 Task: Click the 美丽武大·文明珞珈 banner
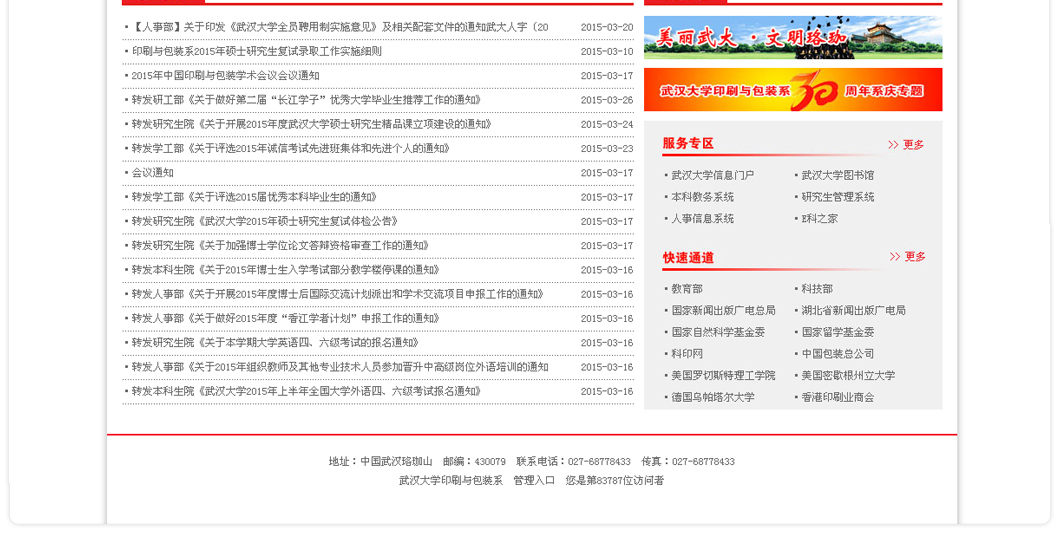tap(793, 38)
